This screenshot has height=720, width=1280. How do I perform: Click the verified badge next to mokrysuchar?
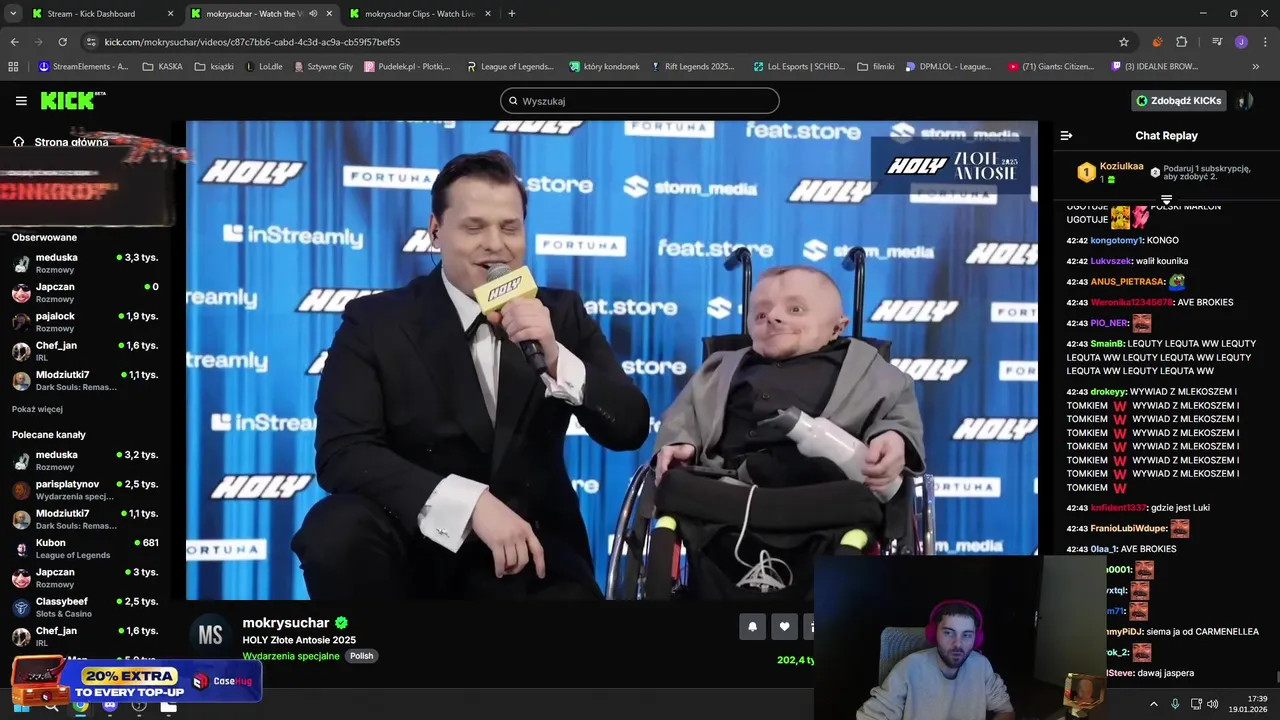(x=341, y=623)
